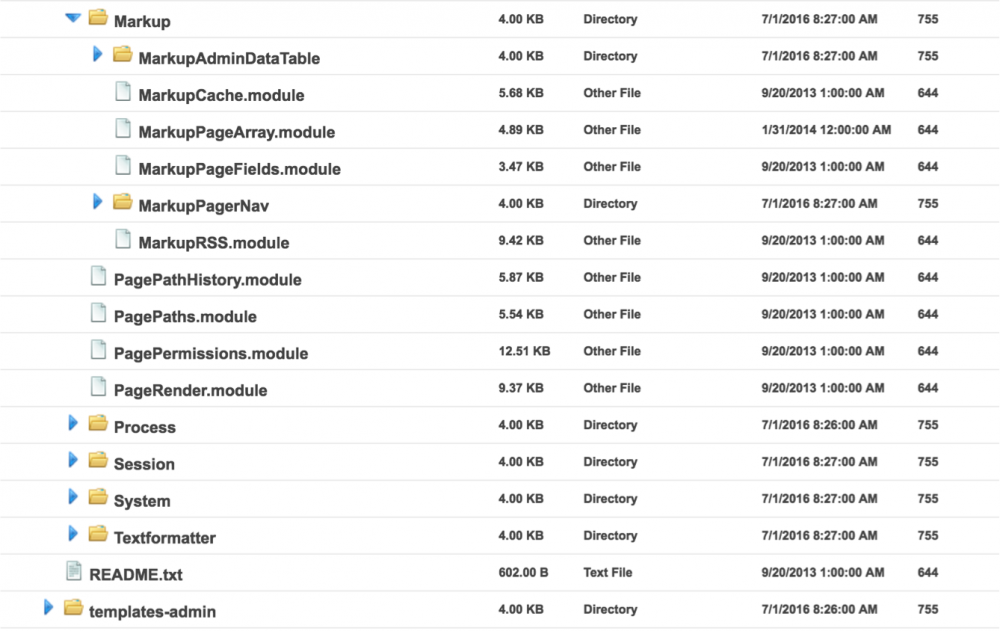Open the PagePathHistory.module file name
This screenshot has width=1000, height=631.
coord(207,280)
